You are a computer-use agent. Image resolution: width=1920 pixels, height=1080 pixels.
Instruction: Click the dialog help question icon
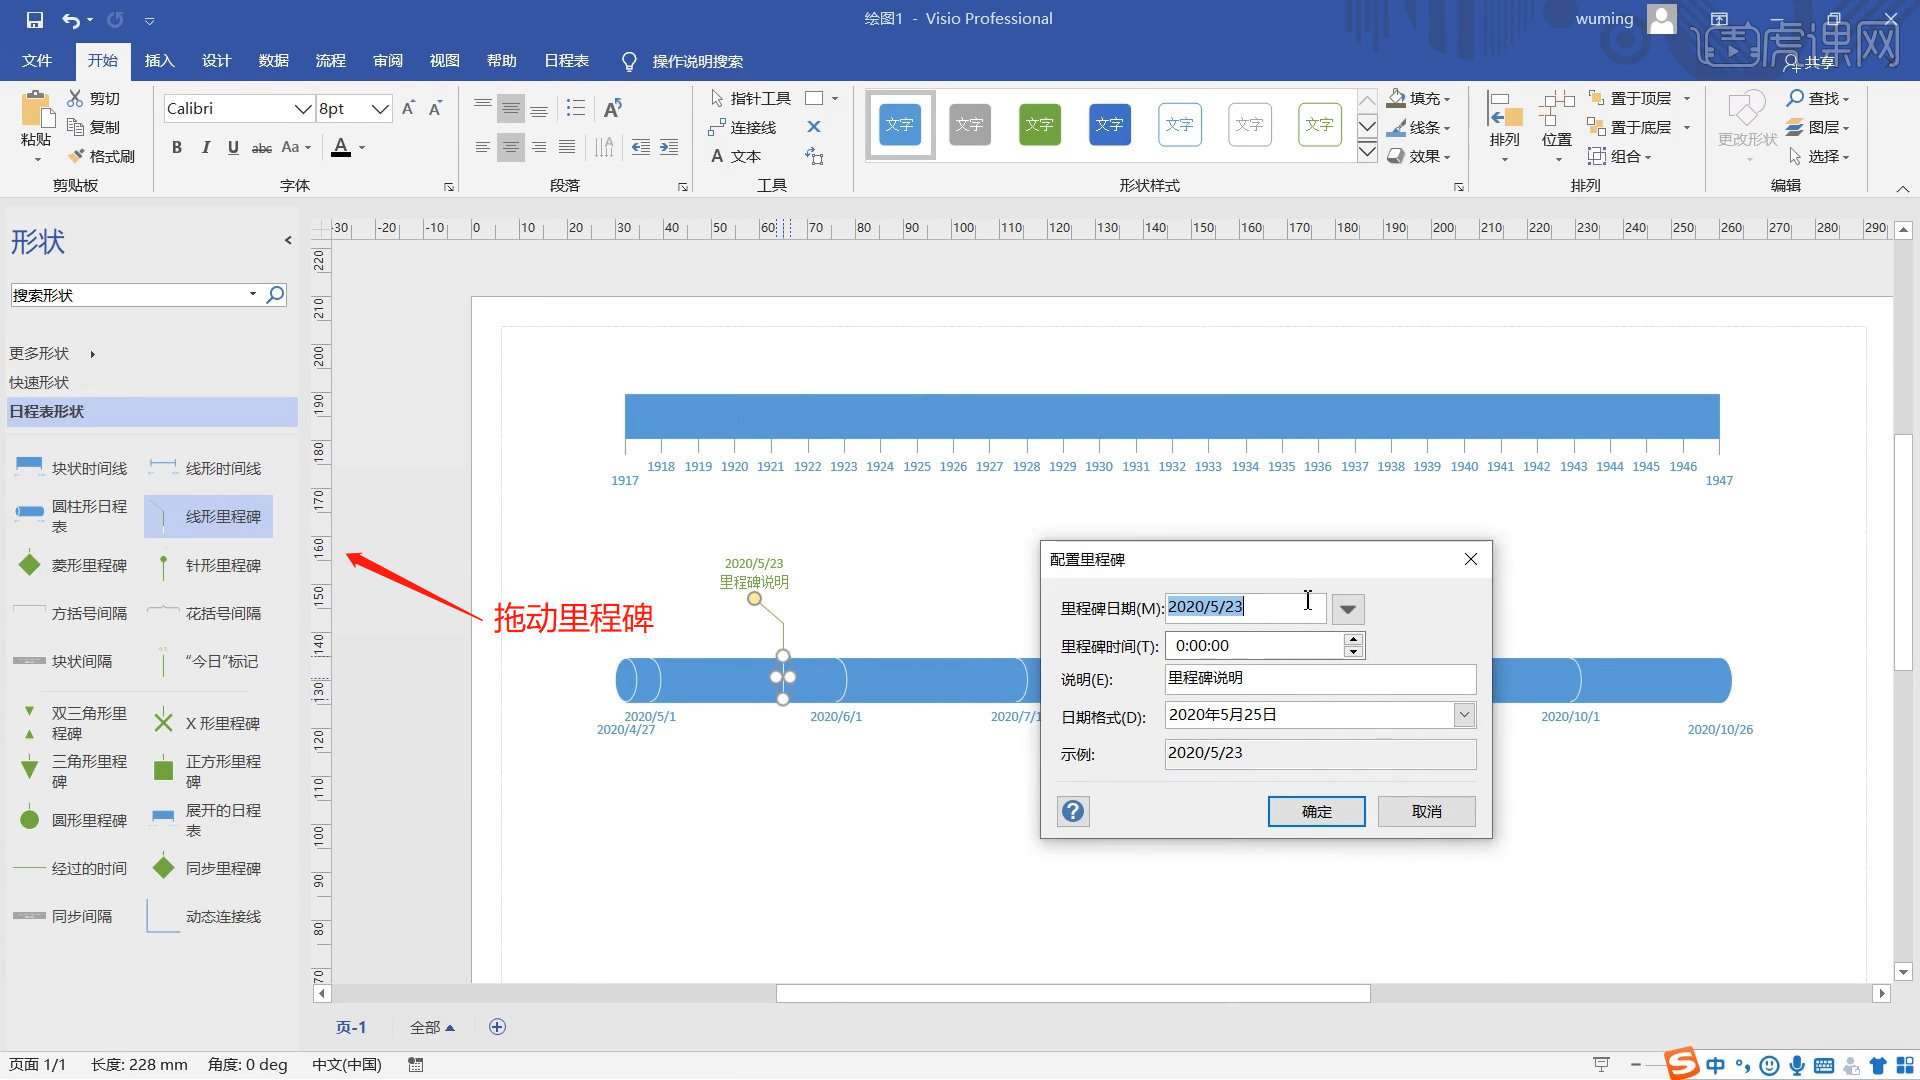(x=1073, y=811)
